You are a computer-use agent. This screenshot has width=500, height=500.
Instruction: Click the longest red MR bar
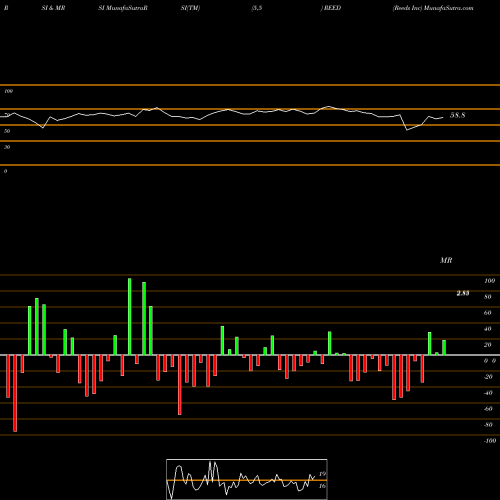(x=15, y=393)
